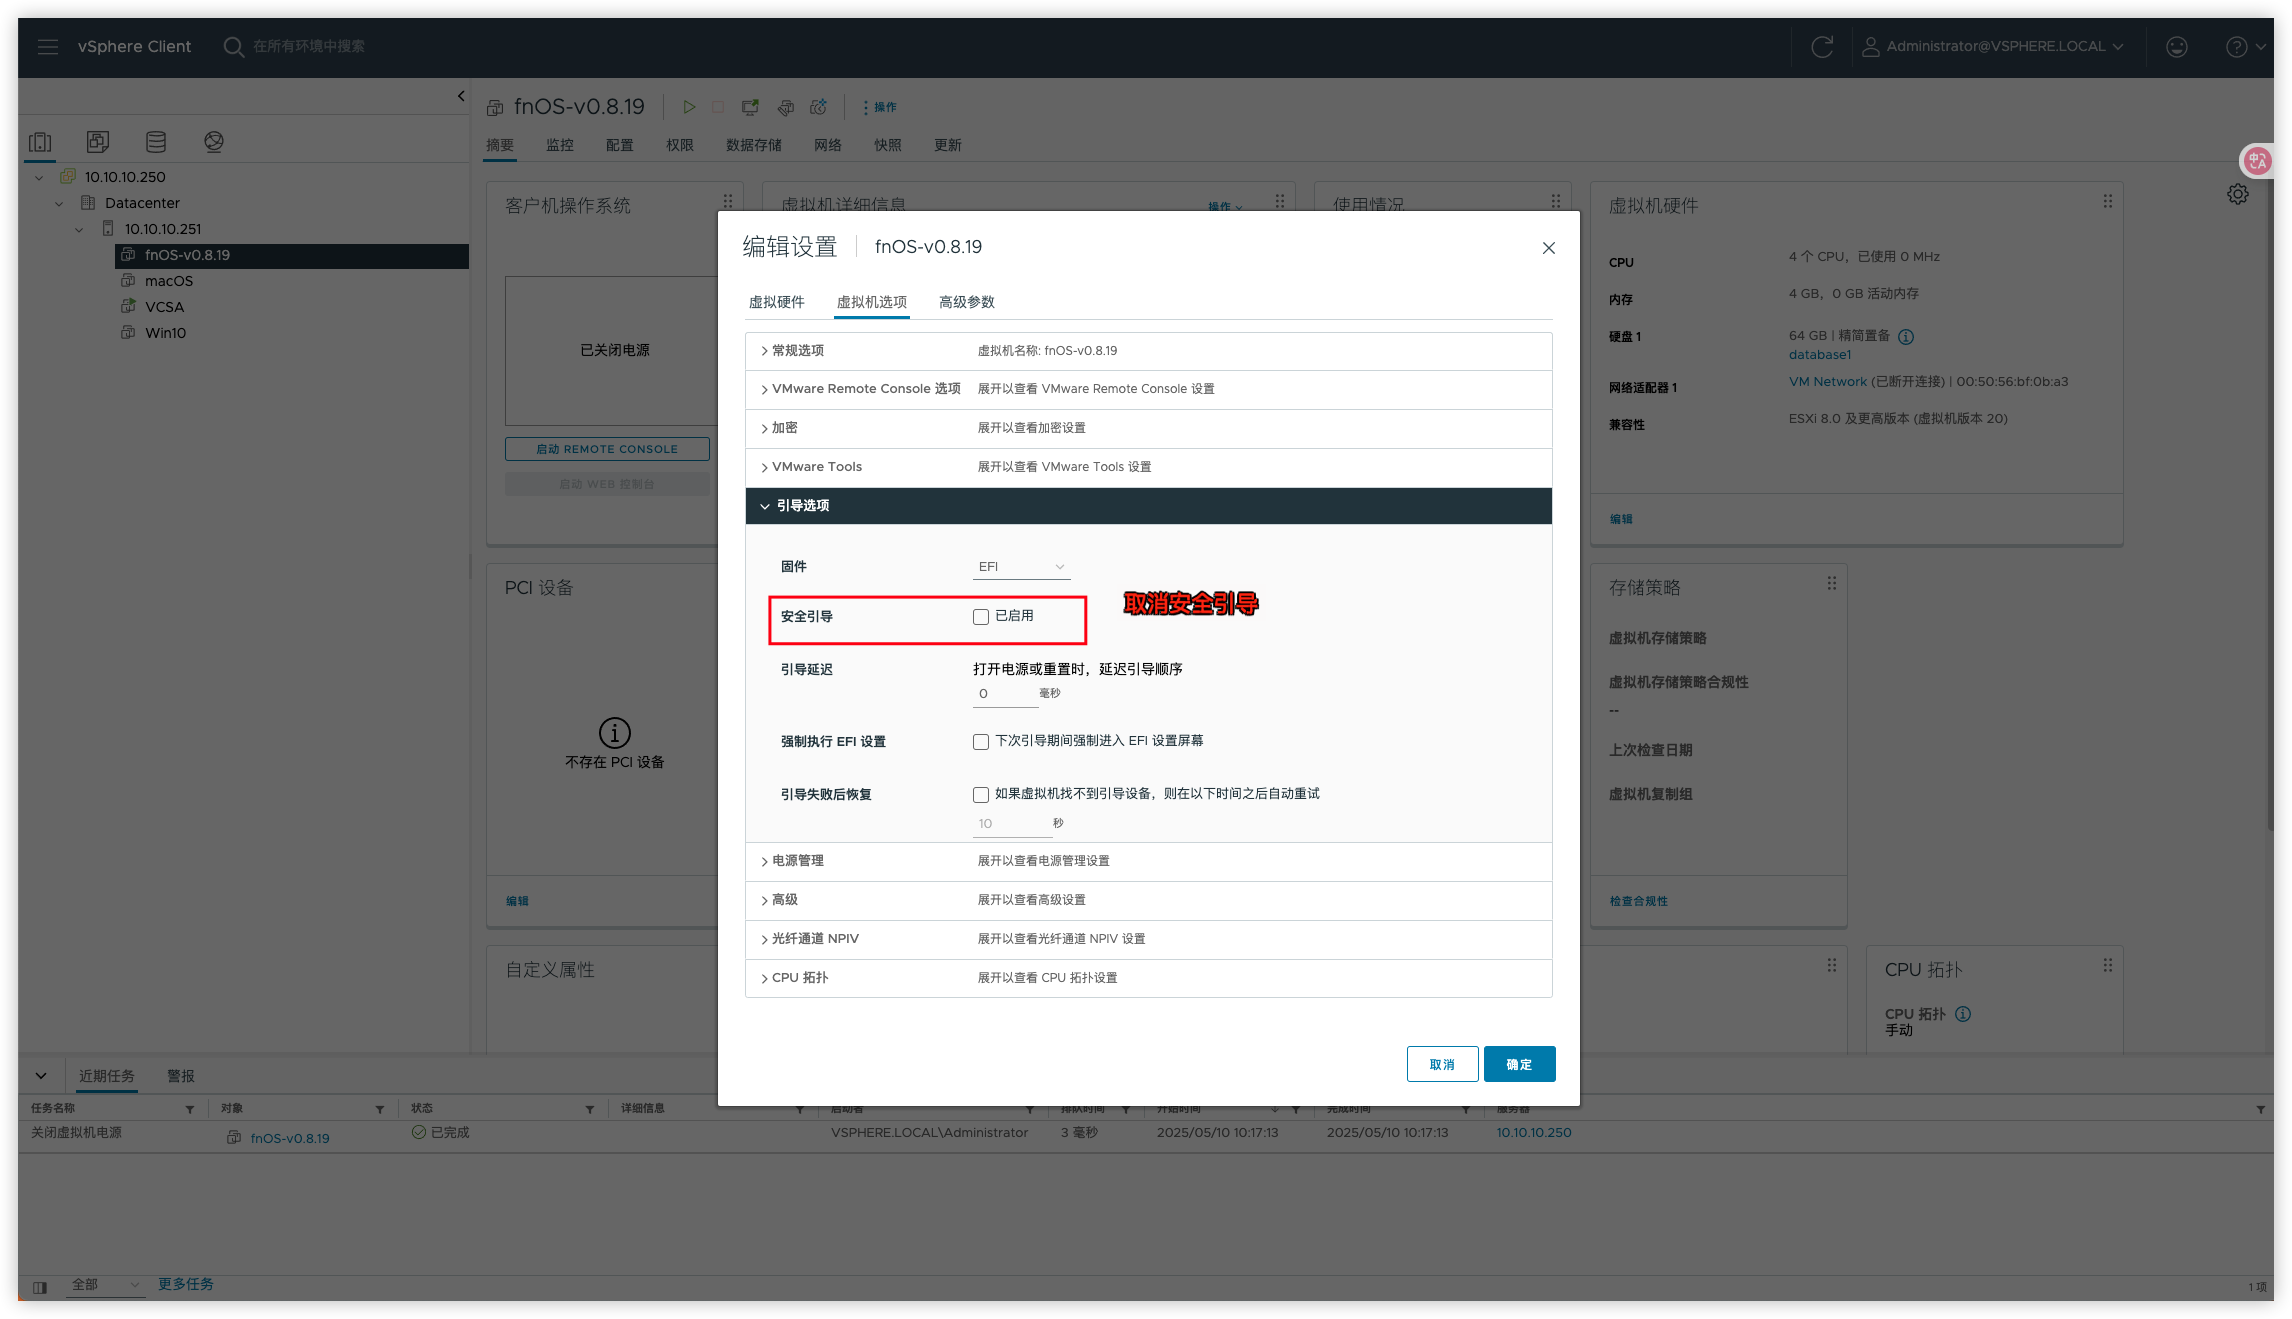Confirm settings with the OK button

click(x=1519, y=1065)
